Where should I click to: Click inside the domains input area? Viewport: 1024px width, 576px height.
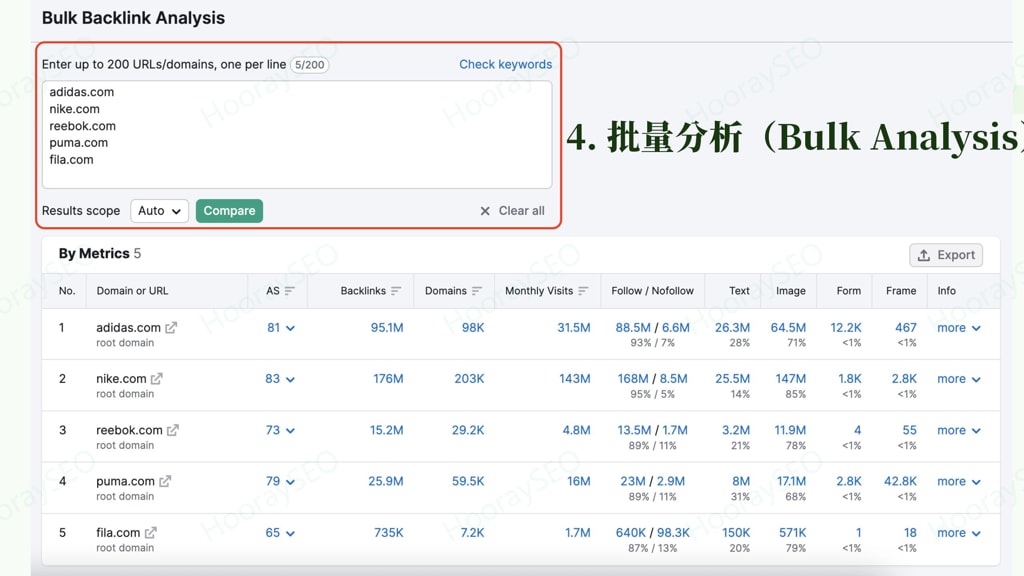[300, 135]
